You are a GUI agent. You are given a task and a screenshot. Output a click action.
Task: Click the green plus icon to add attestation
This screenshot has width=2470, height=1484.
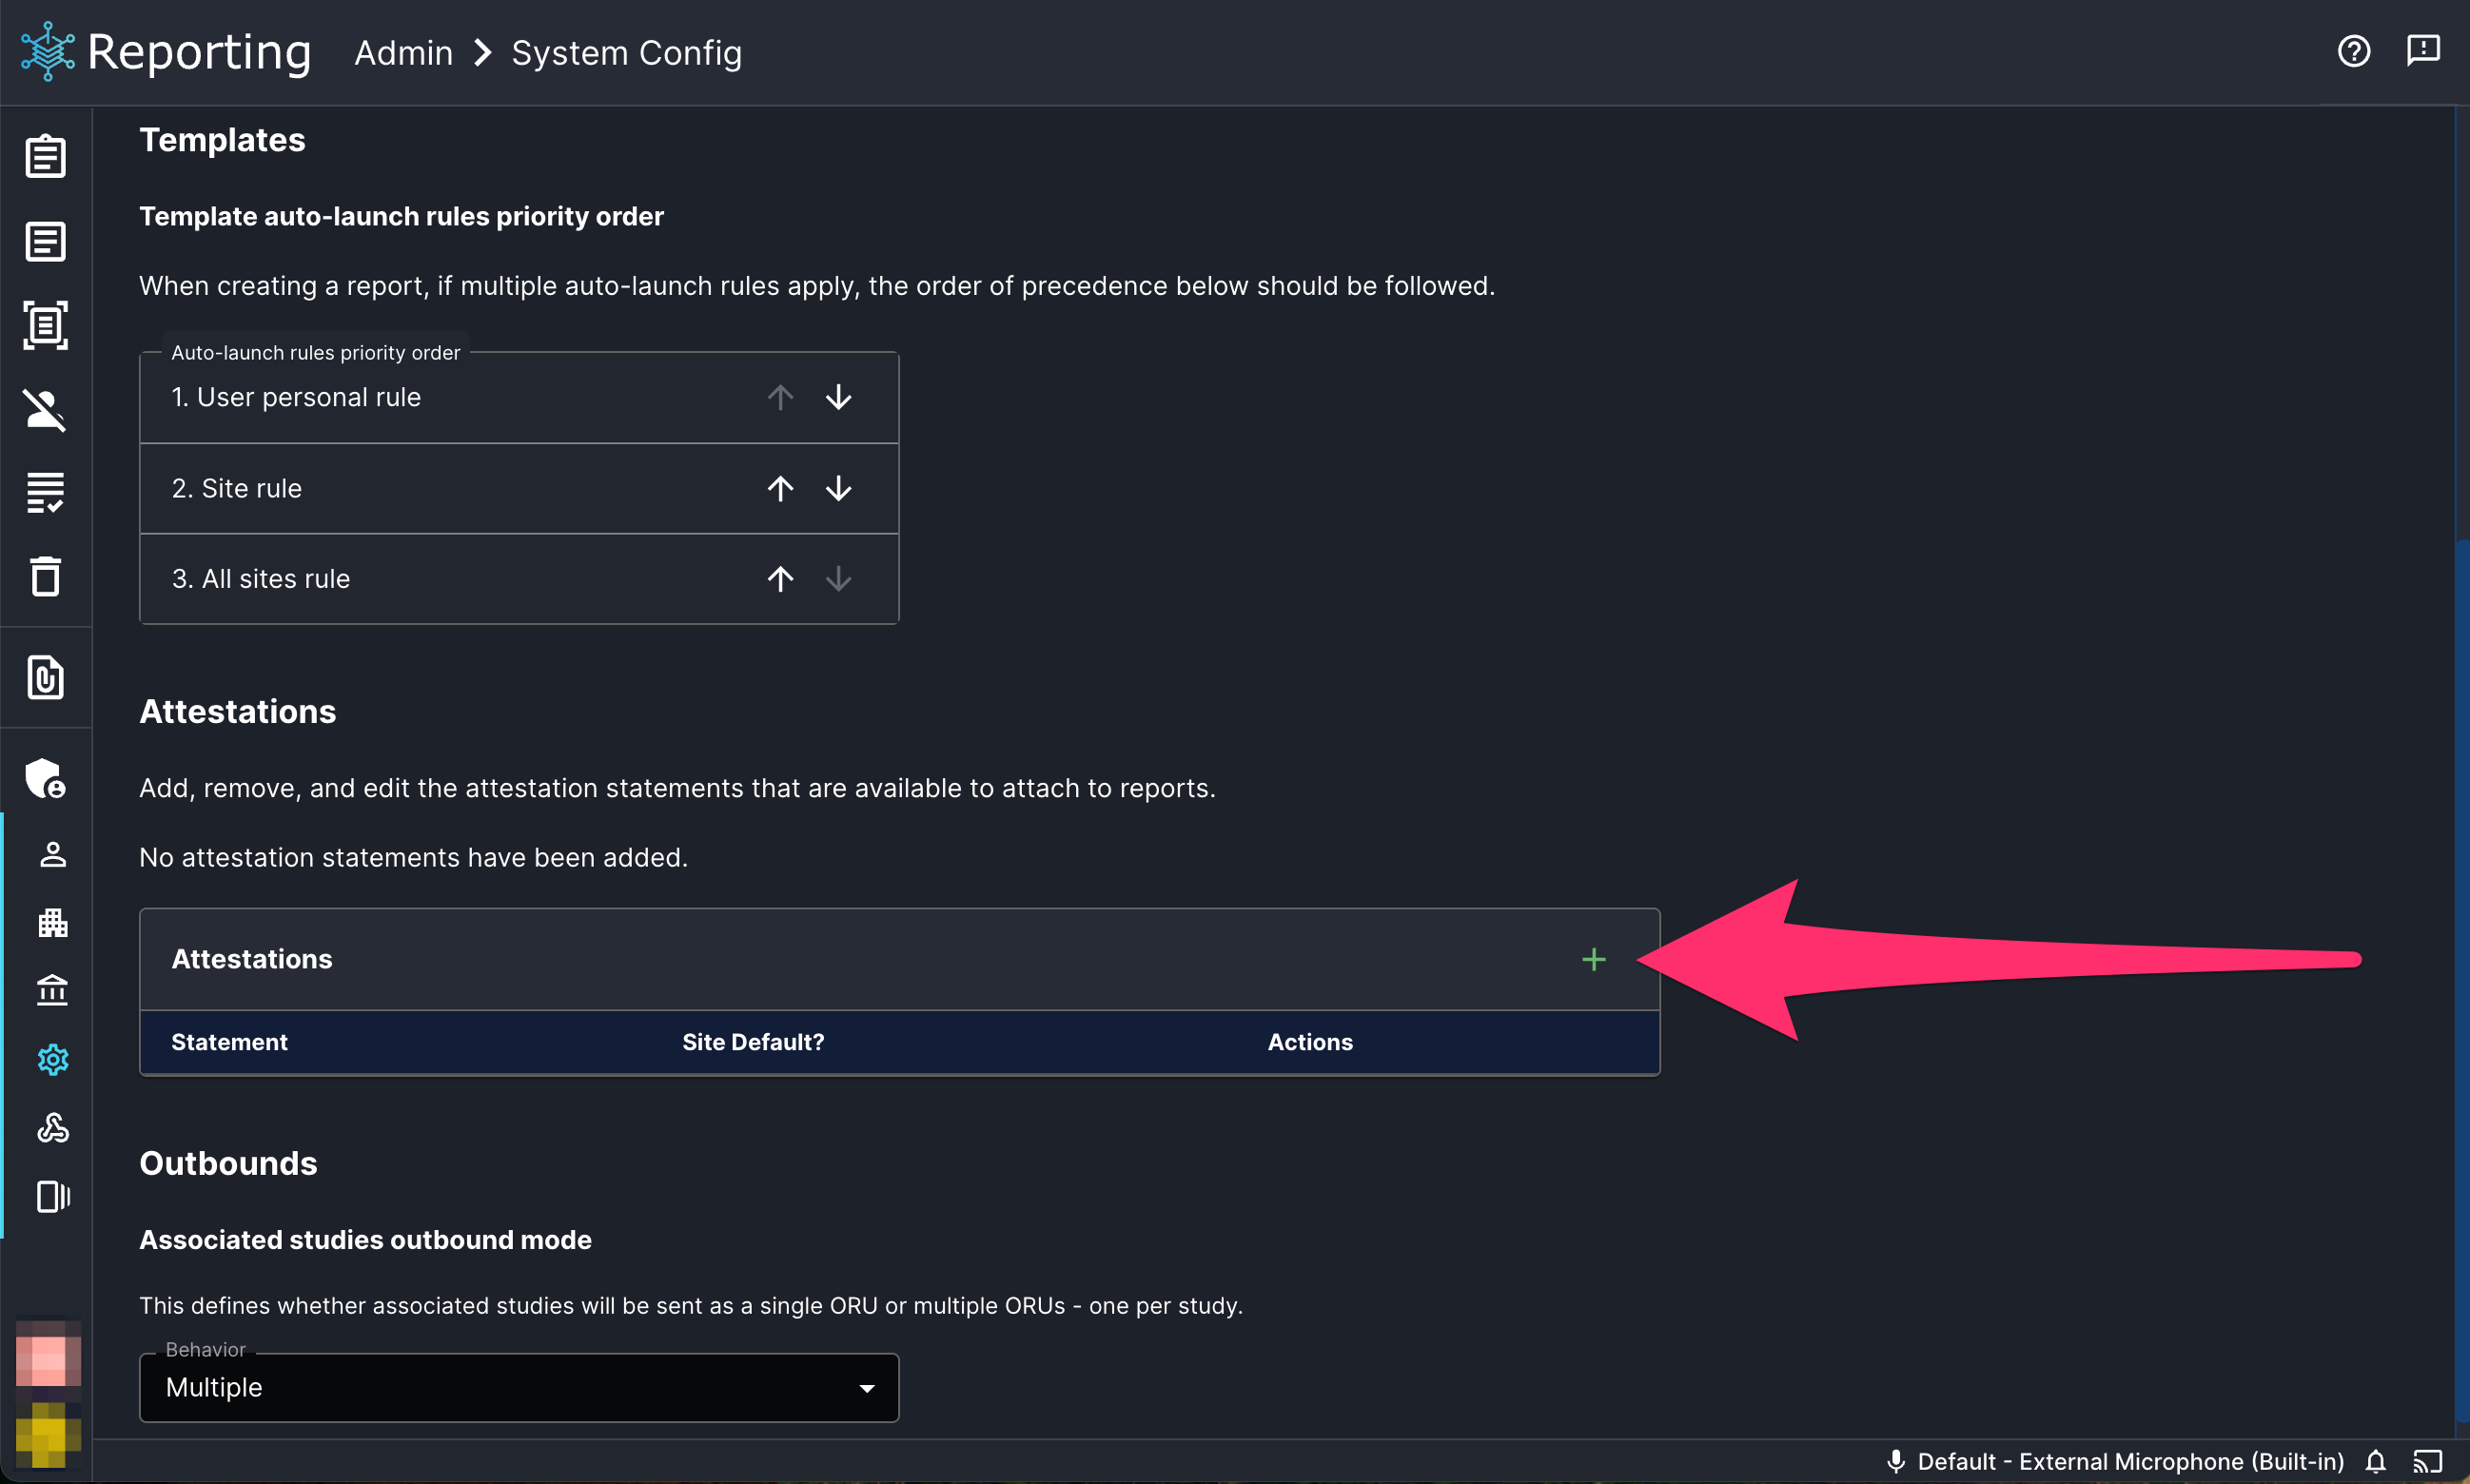click(x=1594, y=960)
